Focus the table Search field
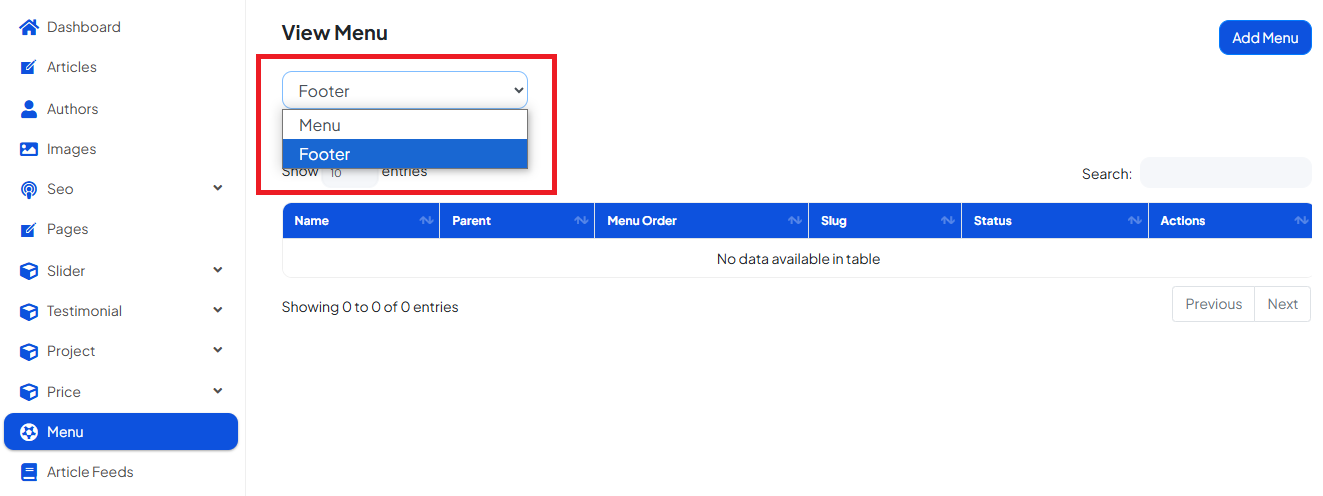This screenshot has width=1323, height=496. [1225, 173]
